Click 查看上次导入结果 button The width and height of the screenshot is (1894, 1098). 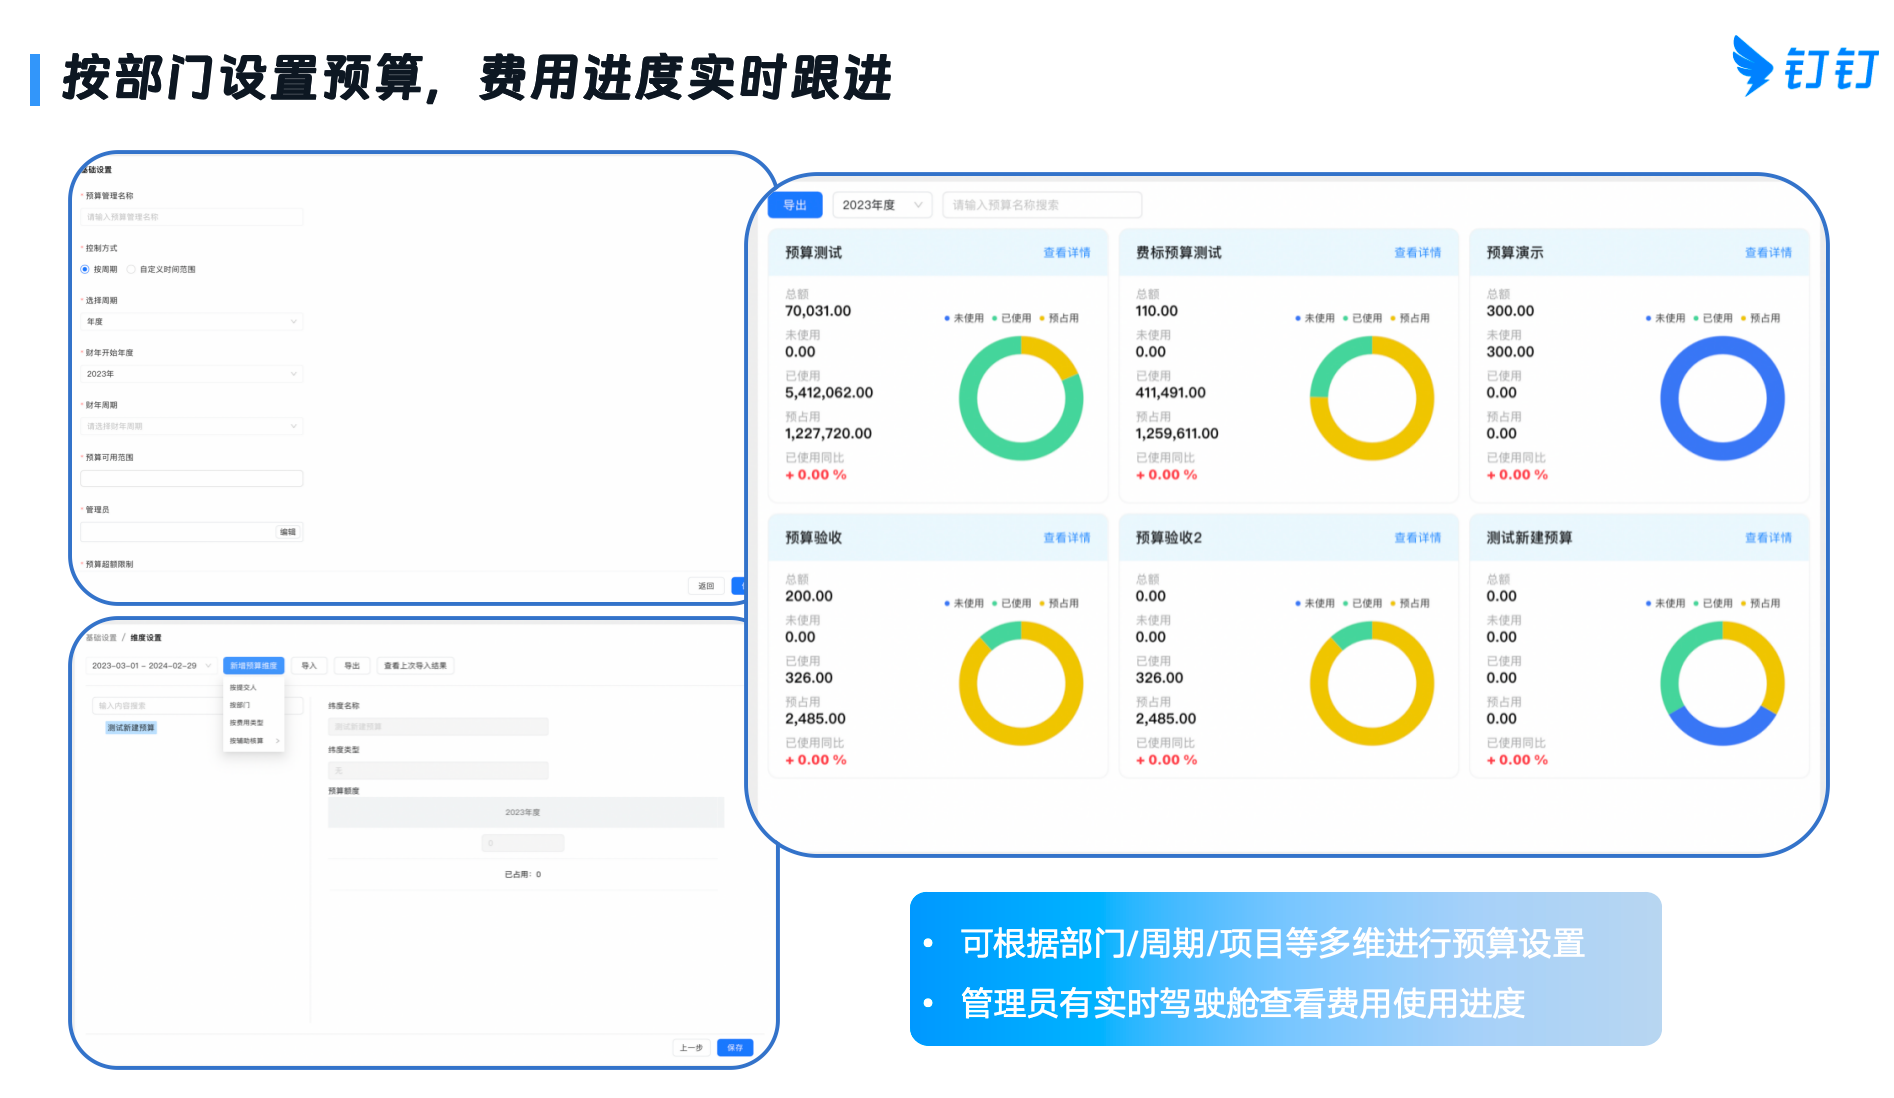pos(415,665)
